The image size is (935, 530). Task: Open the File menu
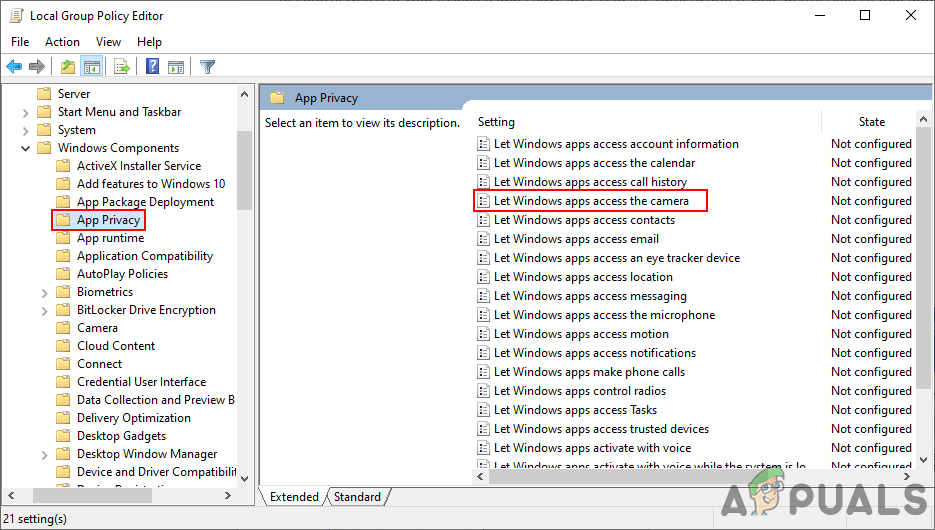tap(20, 42)
